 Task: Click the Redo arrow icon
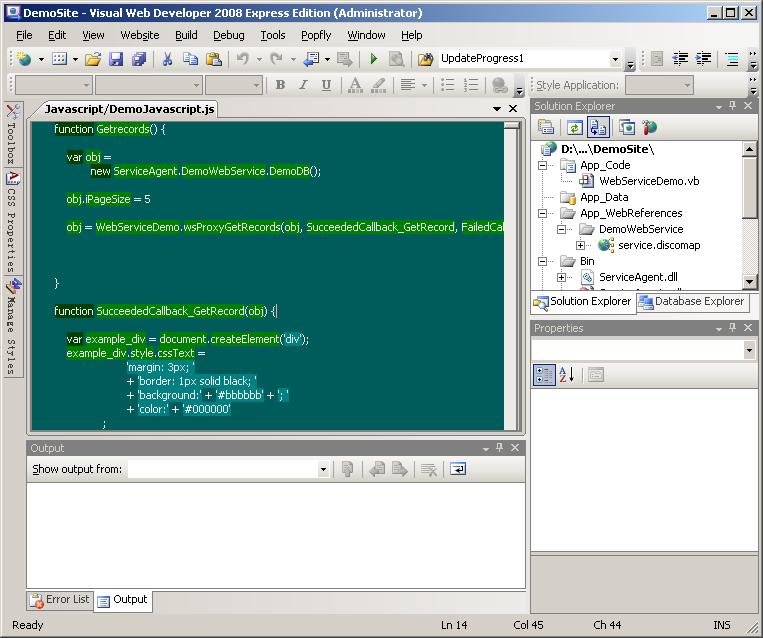pyautogui.click(x=276, y=59)
